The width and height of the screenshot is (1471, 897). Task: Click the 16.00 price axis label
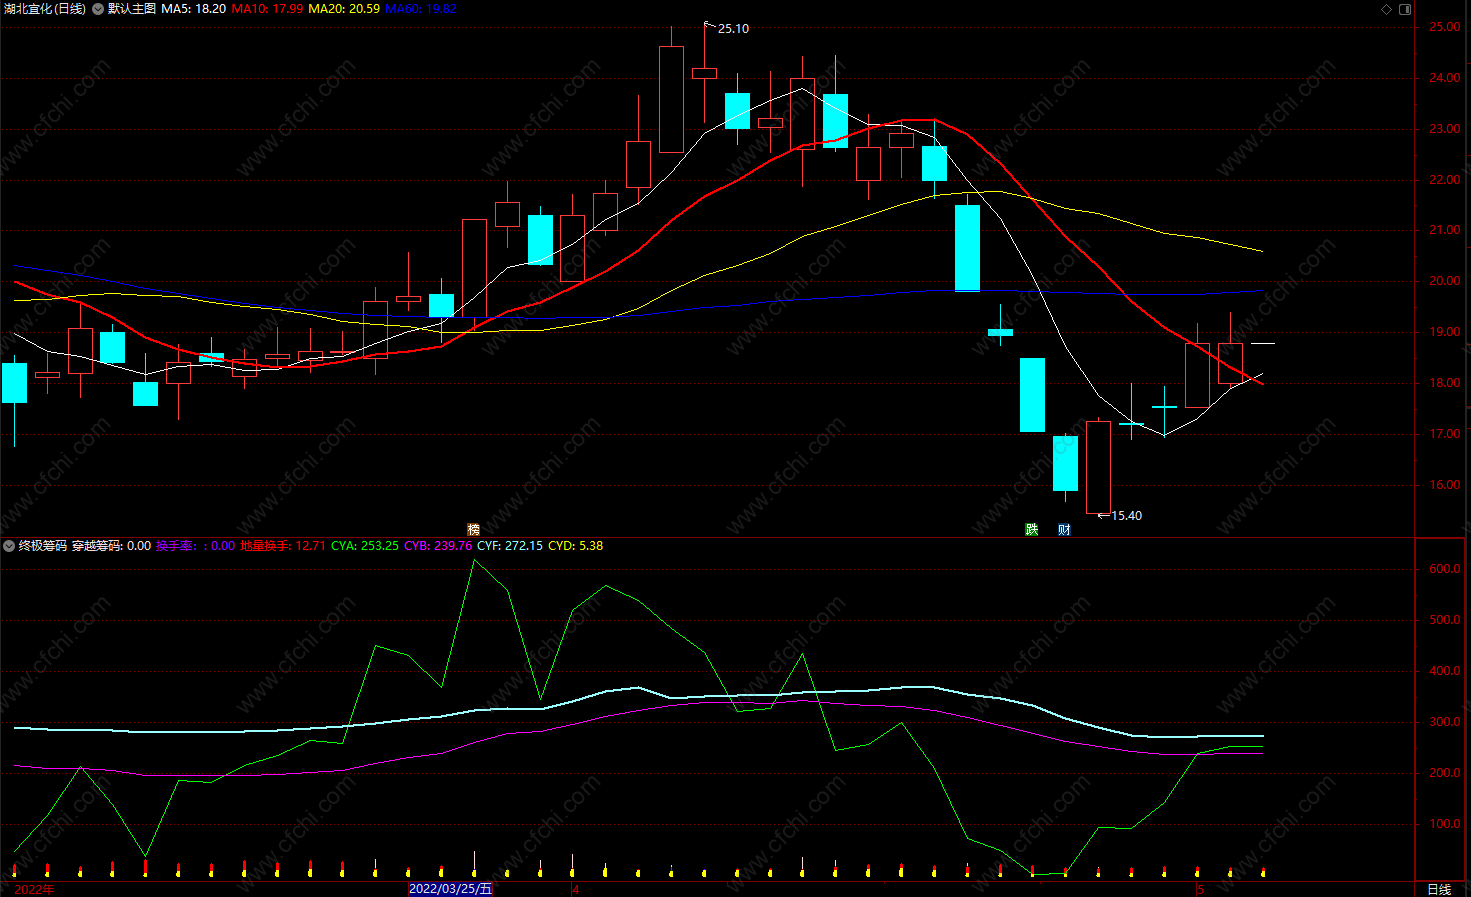1444,486
